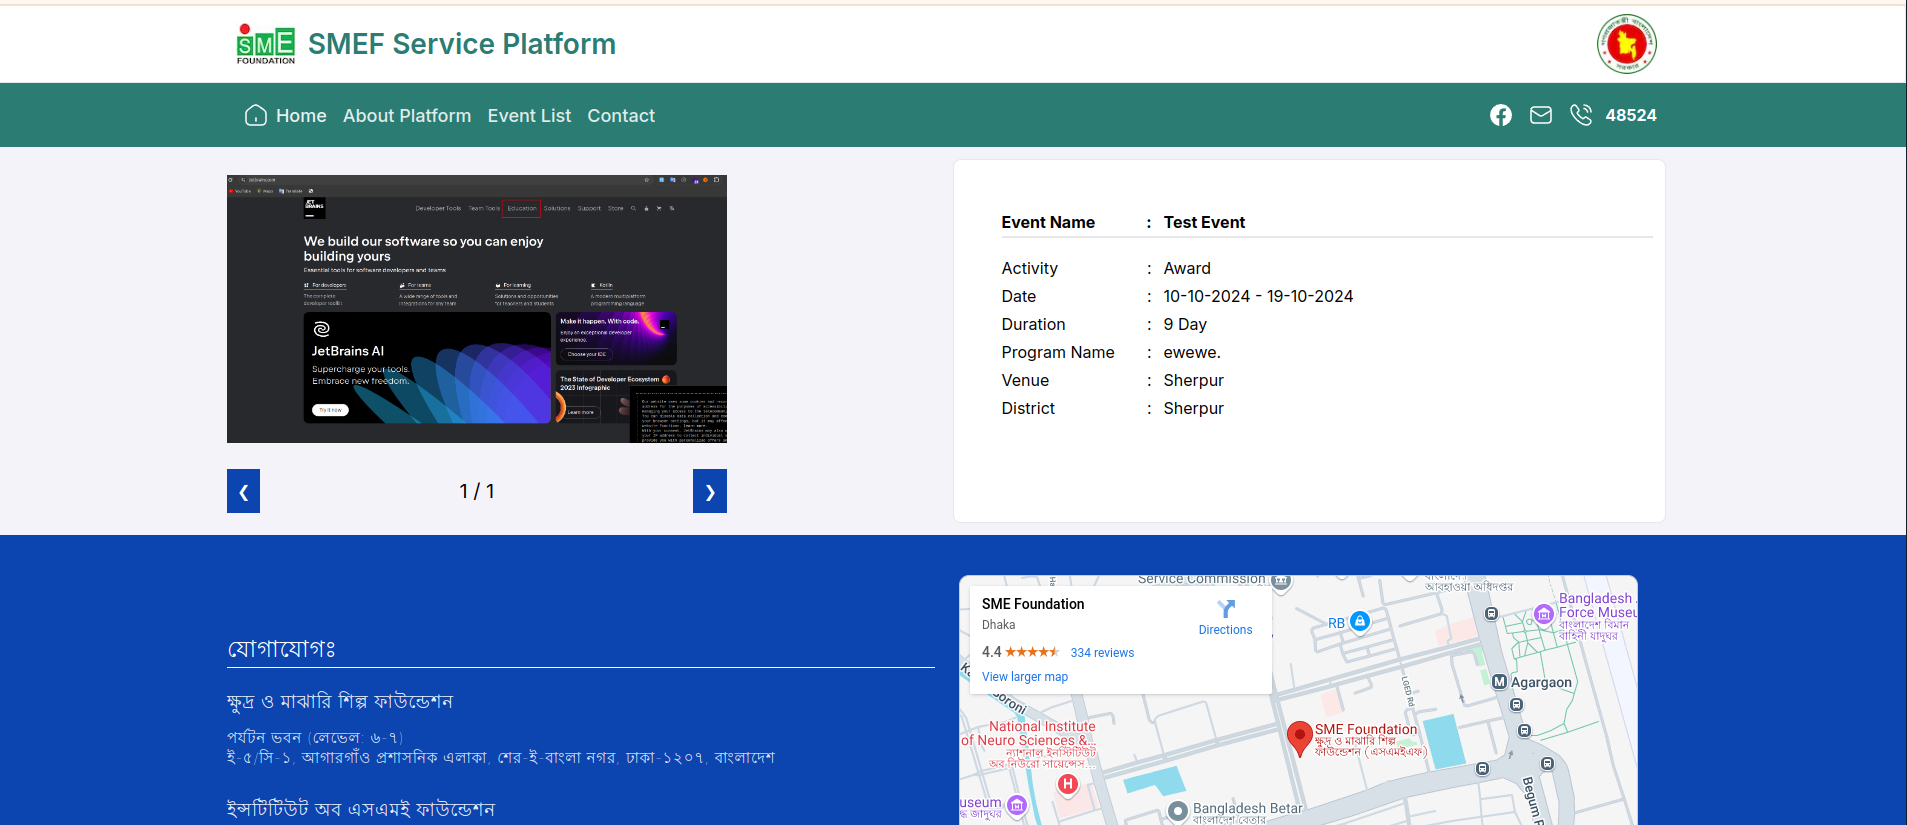This screenshot has height=825, width=1907.
Task: Click the RB transit marker on the map
Action: pos(1360,621)
